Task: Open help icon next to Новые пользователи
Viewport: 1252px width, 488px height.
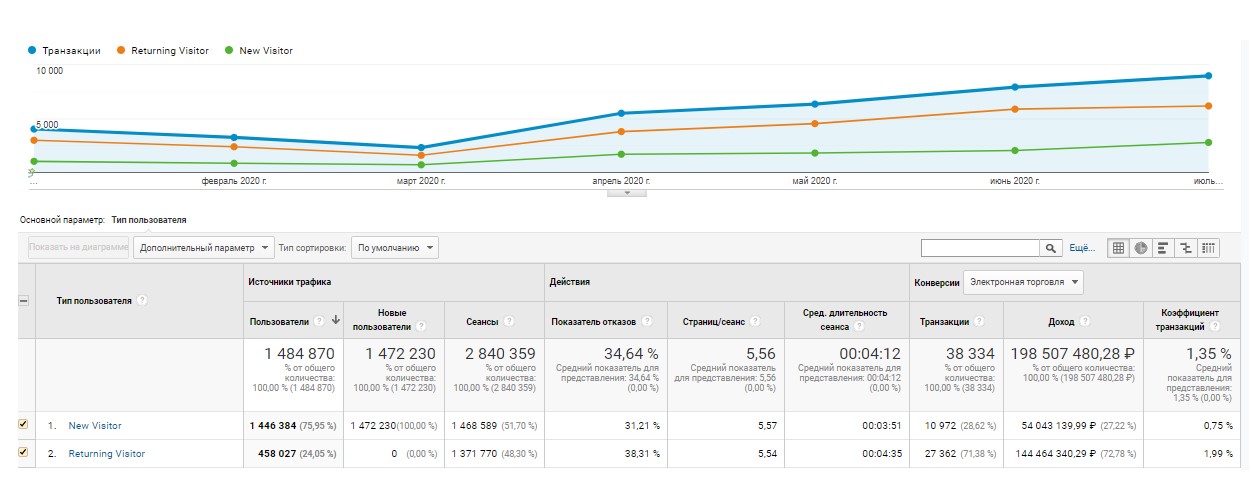Action: click(x=421, y=327)
